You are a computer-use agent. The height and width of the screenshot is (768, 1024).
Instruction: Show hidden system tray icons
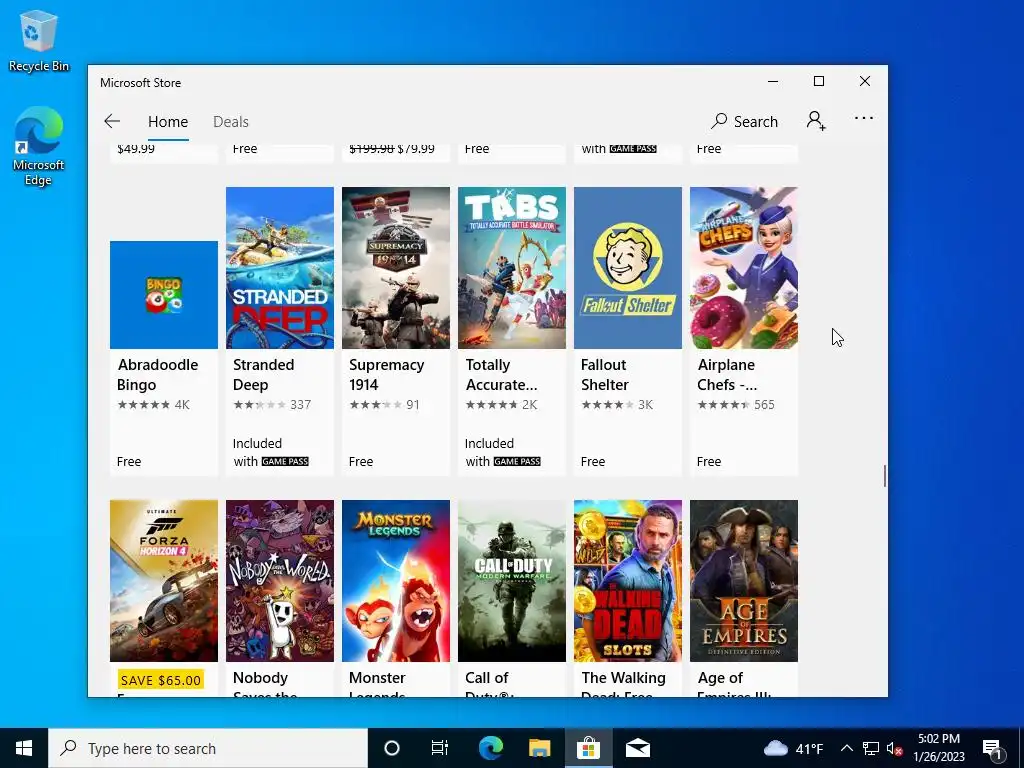point(846,748)
